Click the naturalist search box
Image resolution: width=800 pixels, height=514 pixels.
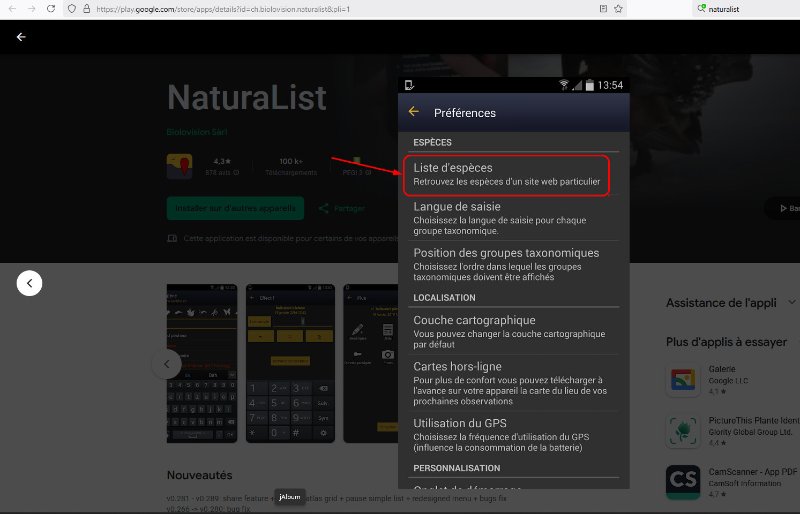[745, 9]
